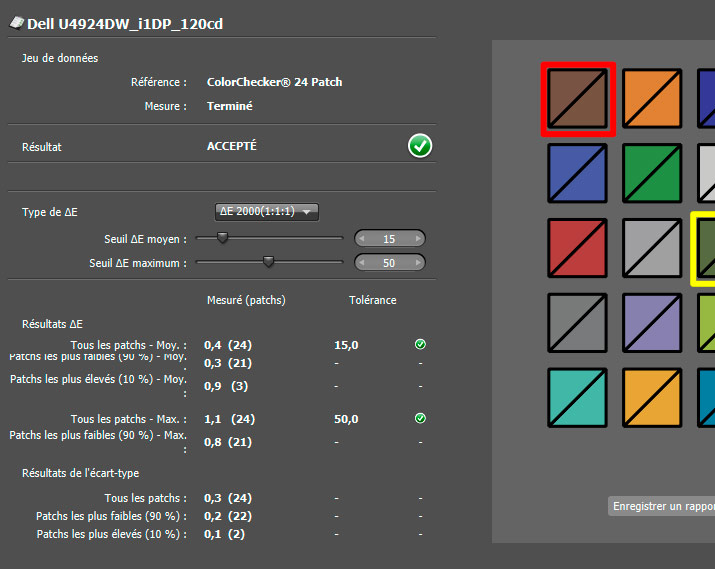The height and width of the screenshot is (569, 715).
Task: Select the teal patch in bottom row
Action: pos(577,397)
